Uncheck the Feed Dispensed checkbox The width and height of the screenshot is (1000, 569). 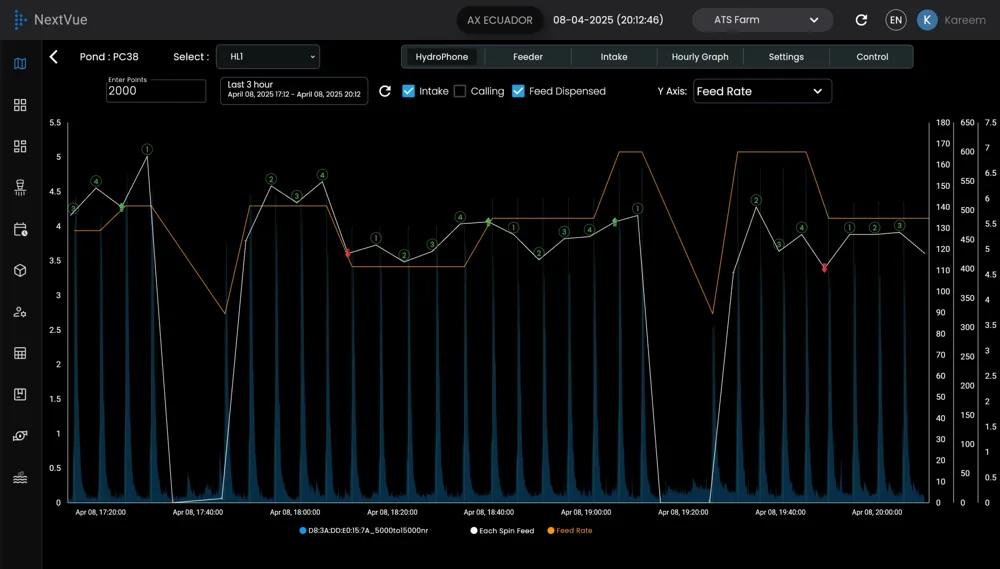click(518, 91)
